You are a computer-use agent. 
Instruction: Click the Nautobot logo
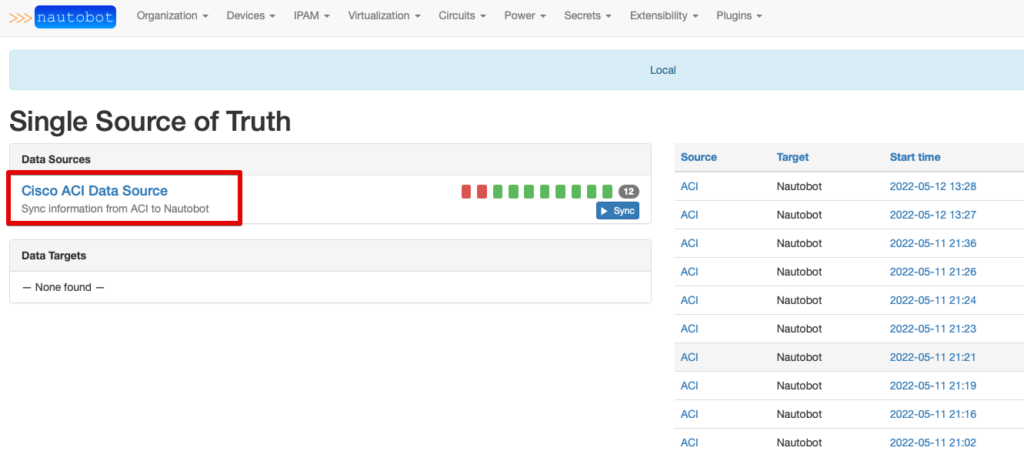pyautogui.click(x=63, y=16)
